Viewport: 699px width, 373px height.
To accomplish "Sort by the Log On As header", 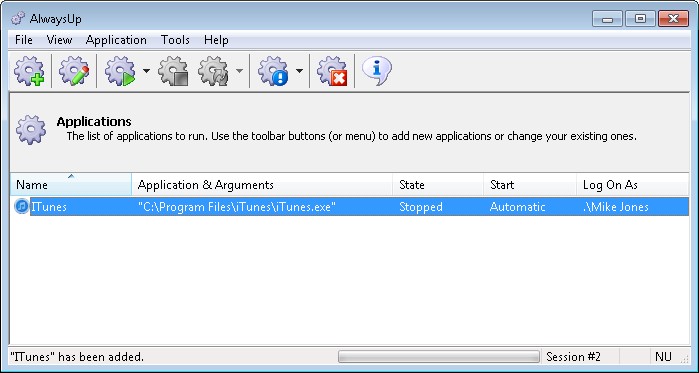I will click(x=633, y=184).
